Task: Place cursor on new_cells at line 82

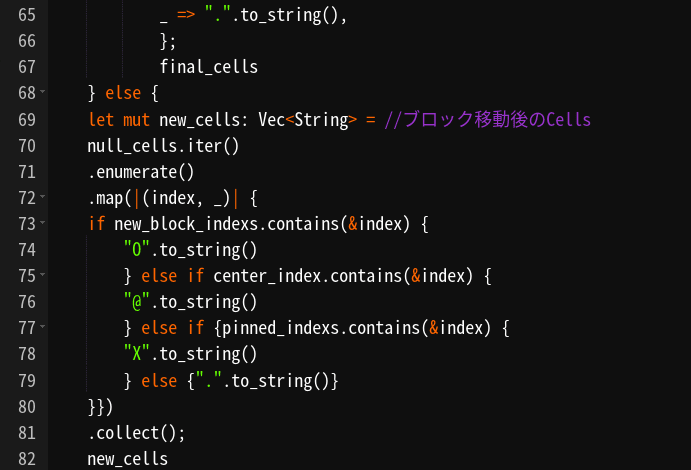Action: point(128,459)
